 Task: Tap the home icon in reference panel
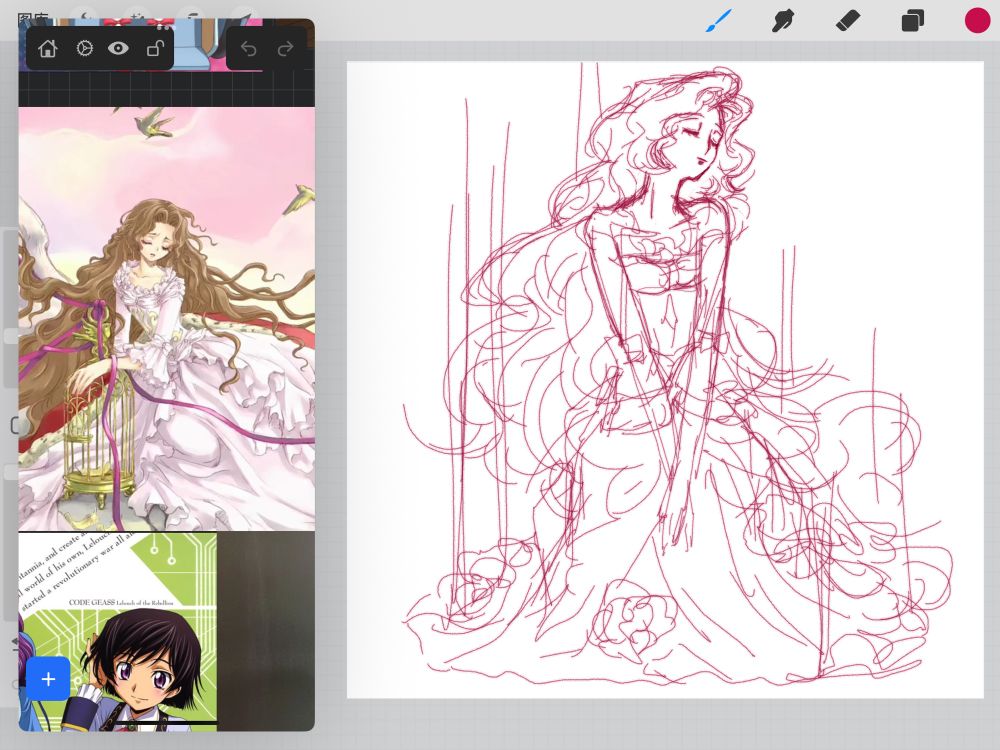(48, 48)
